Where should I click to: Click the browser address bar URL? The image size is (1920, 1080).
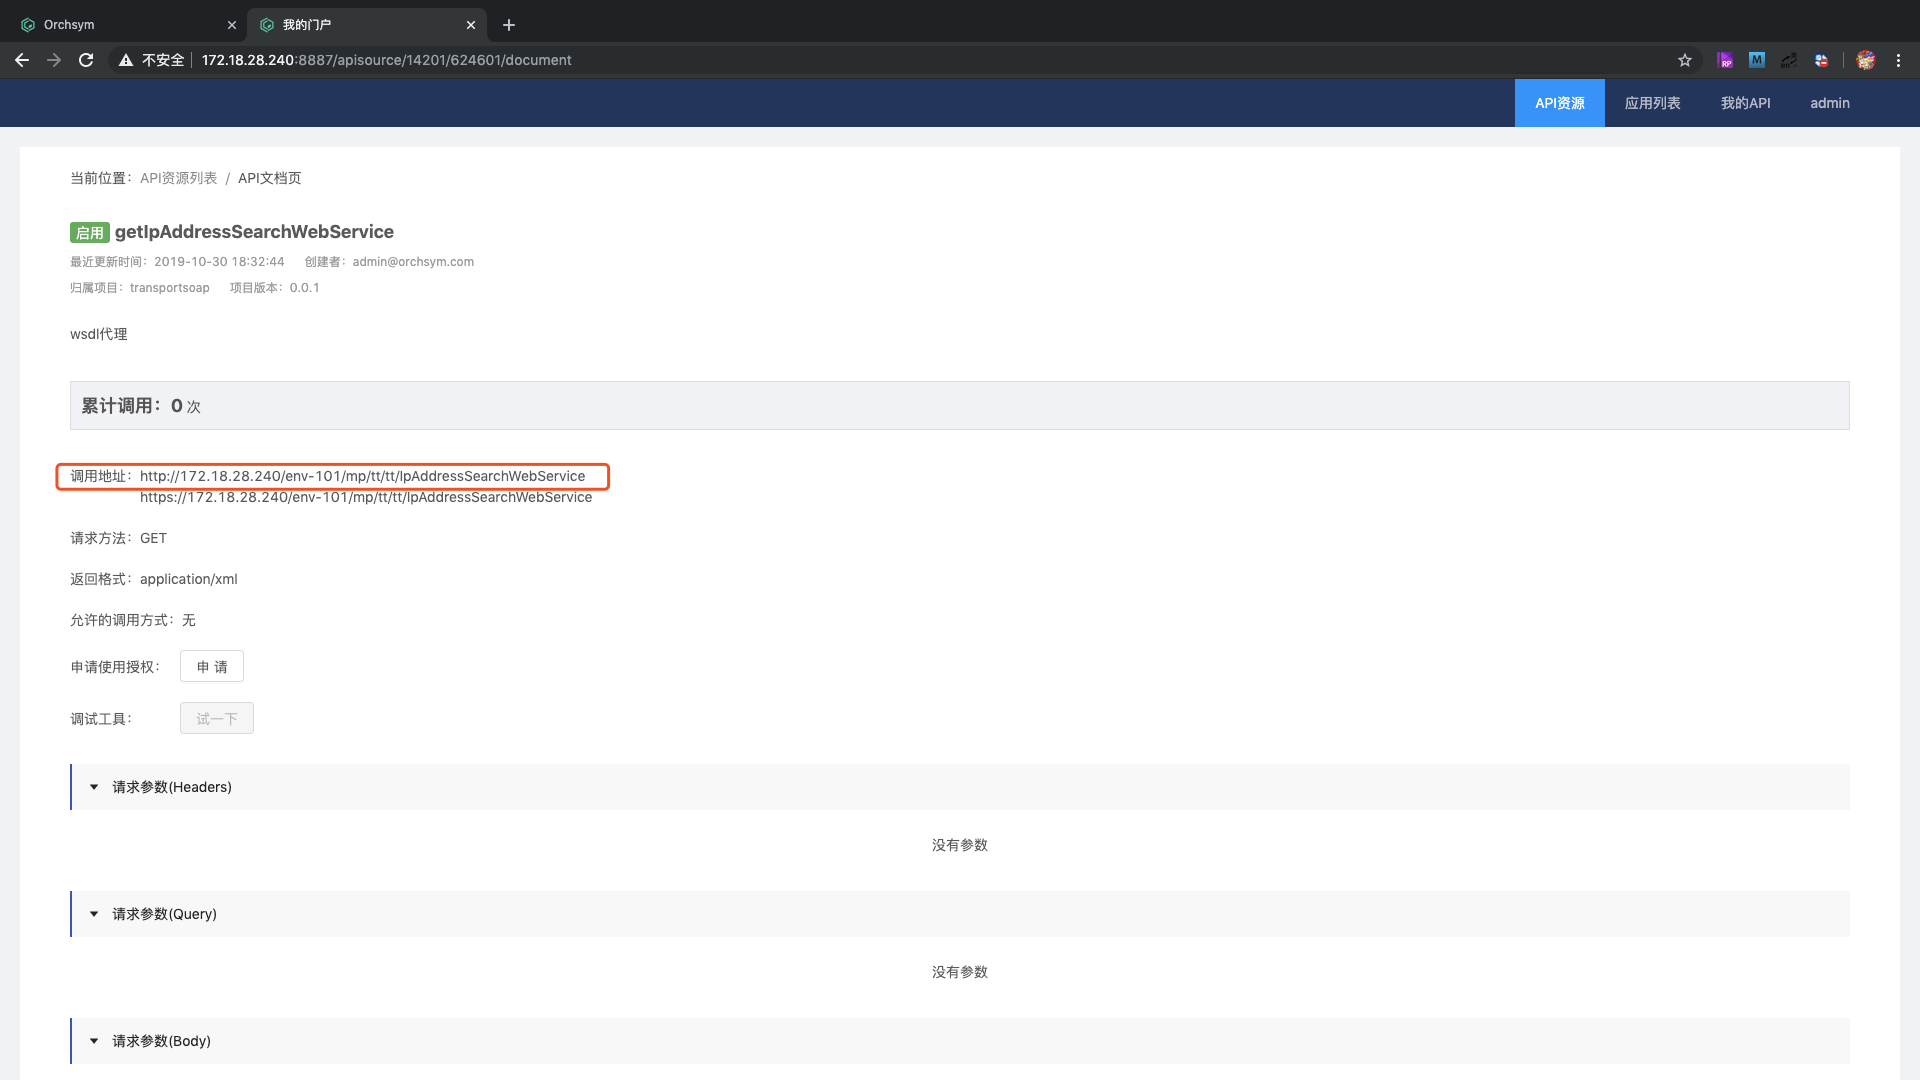click(x=387, y=60)
